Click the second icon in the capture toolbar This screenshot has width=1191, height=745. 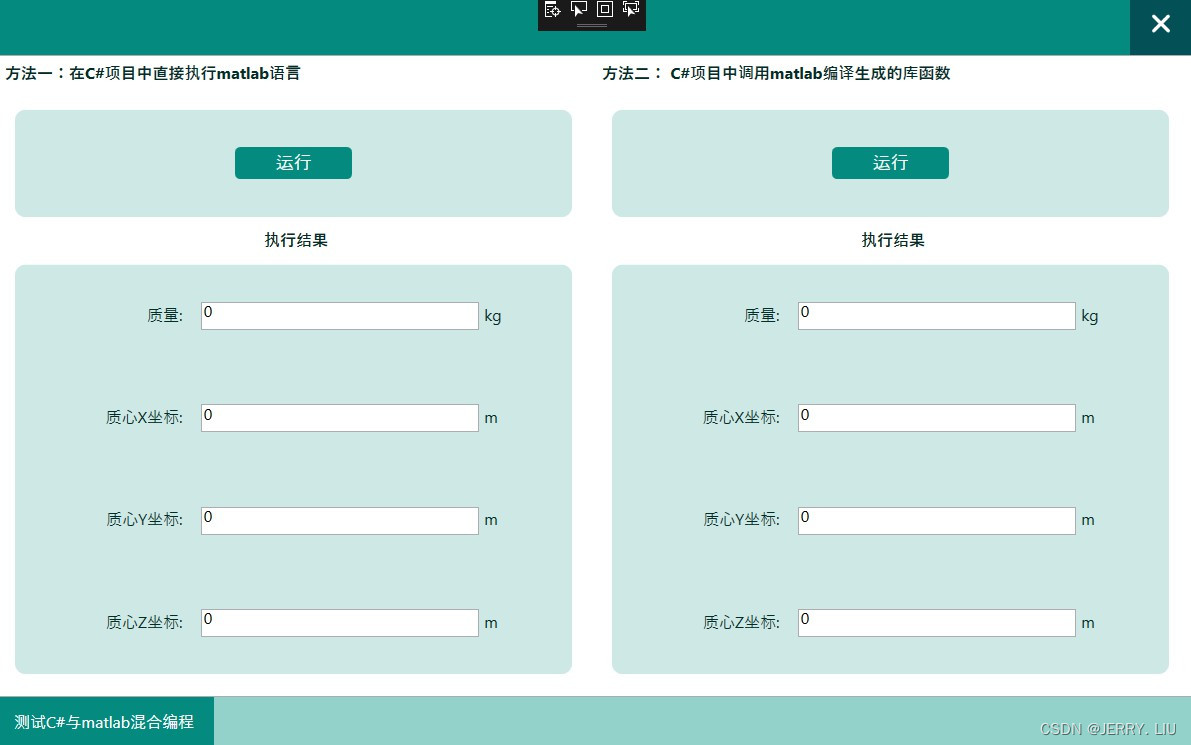coord(579,9)
